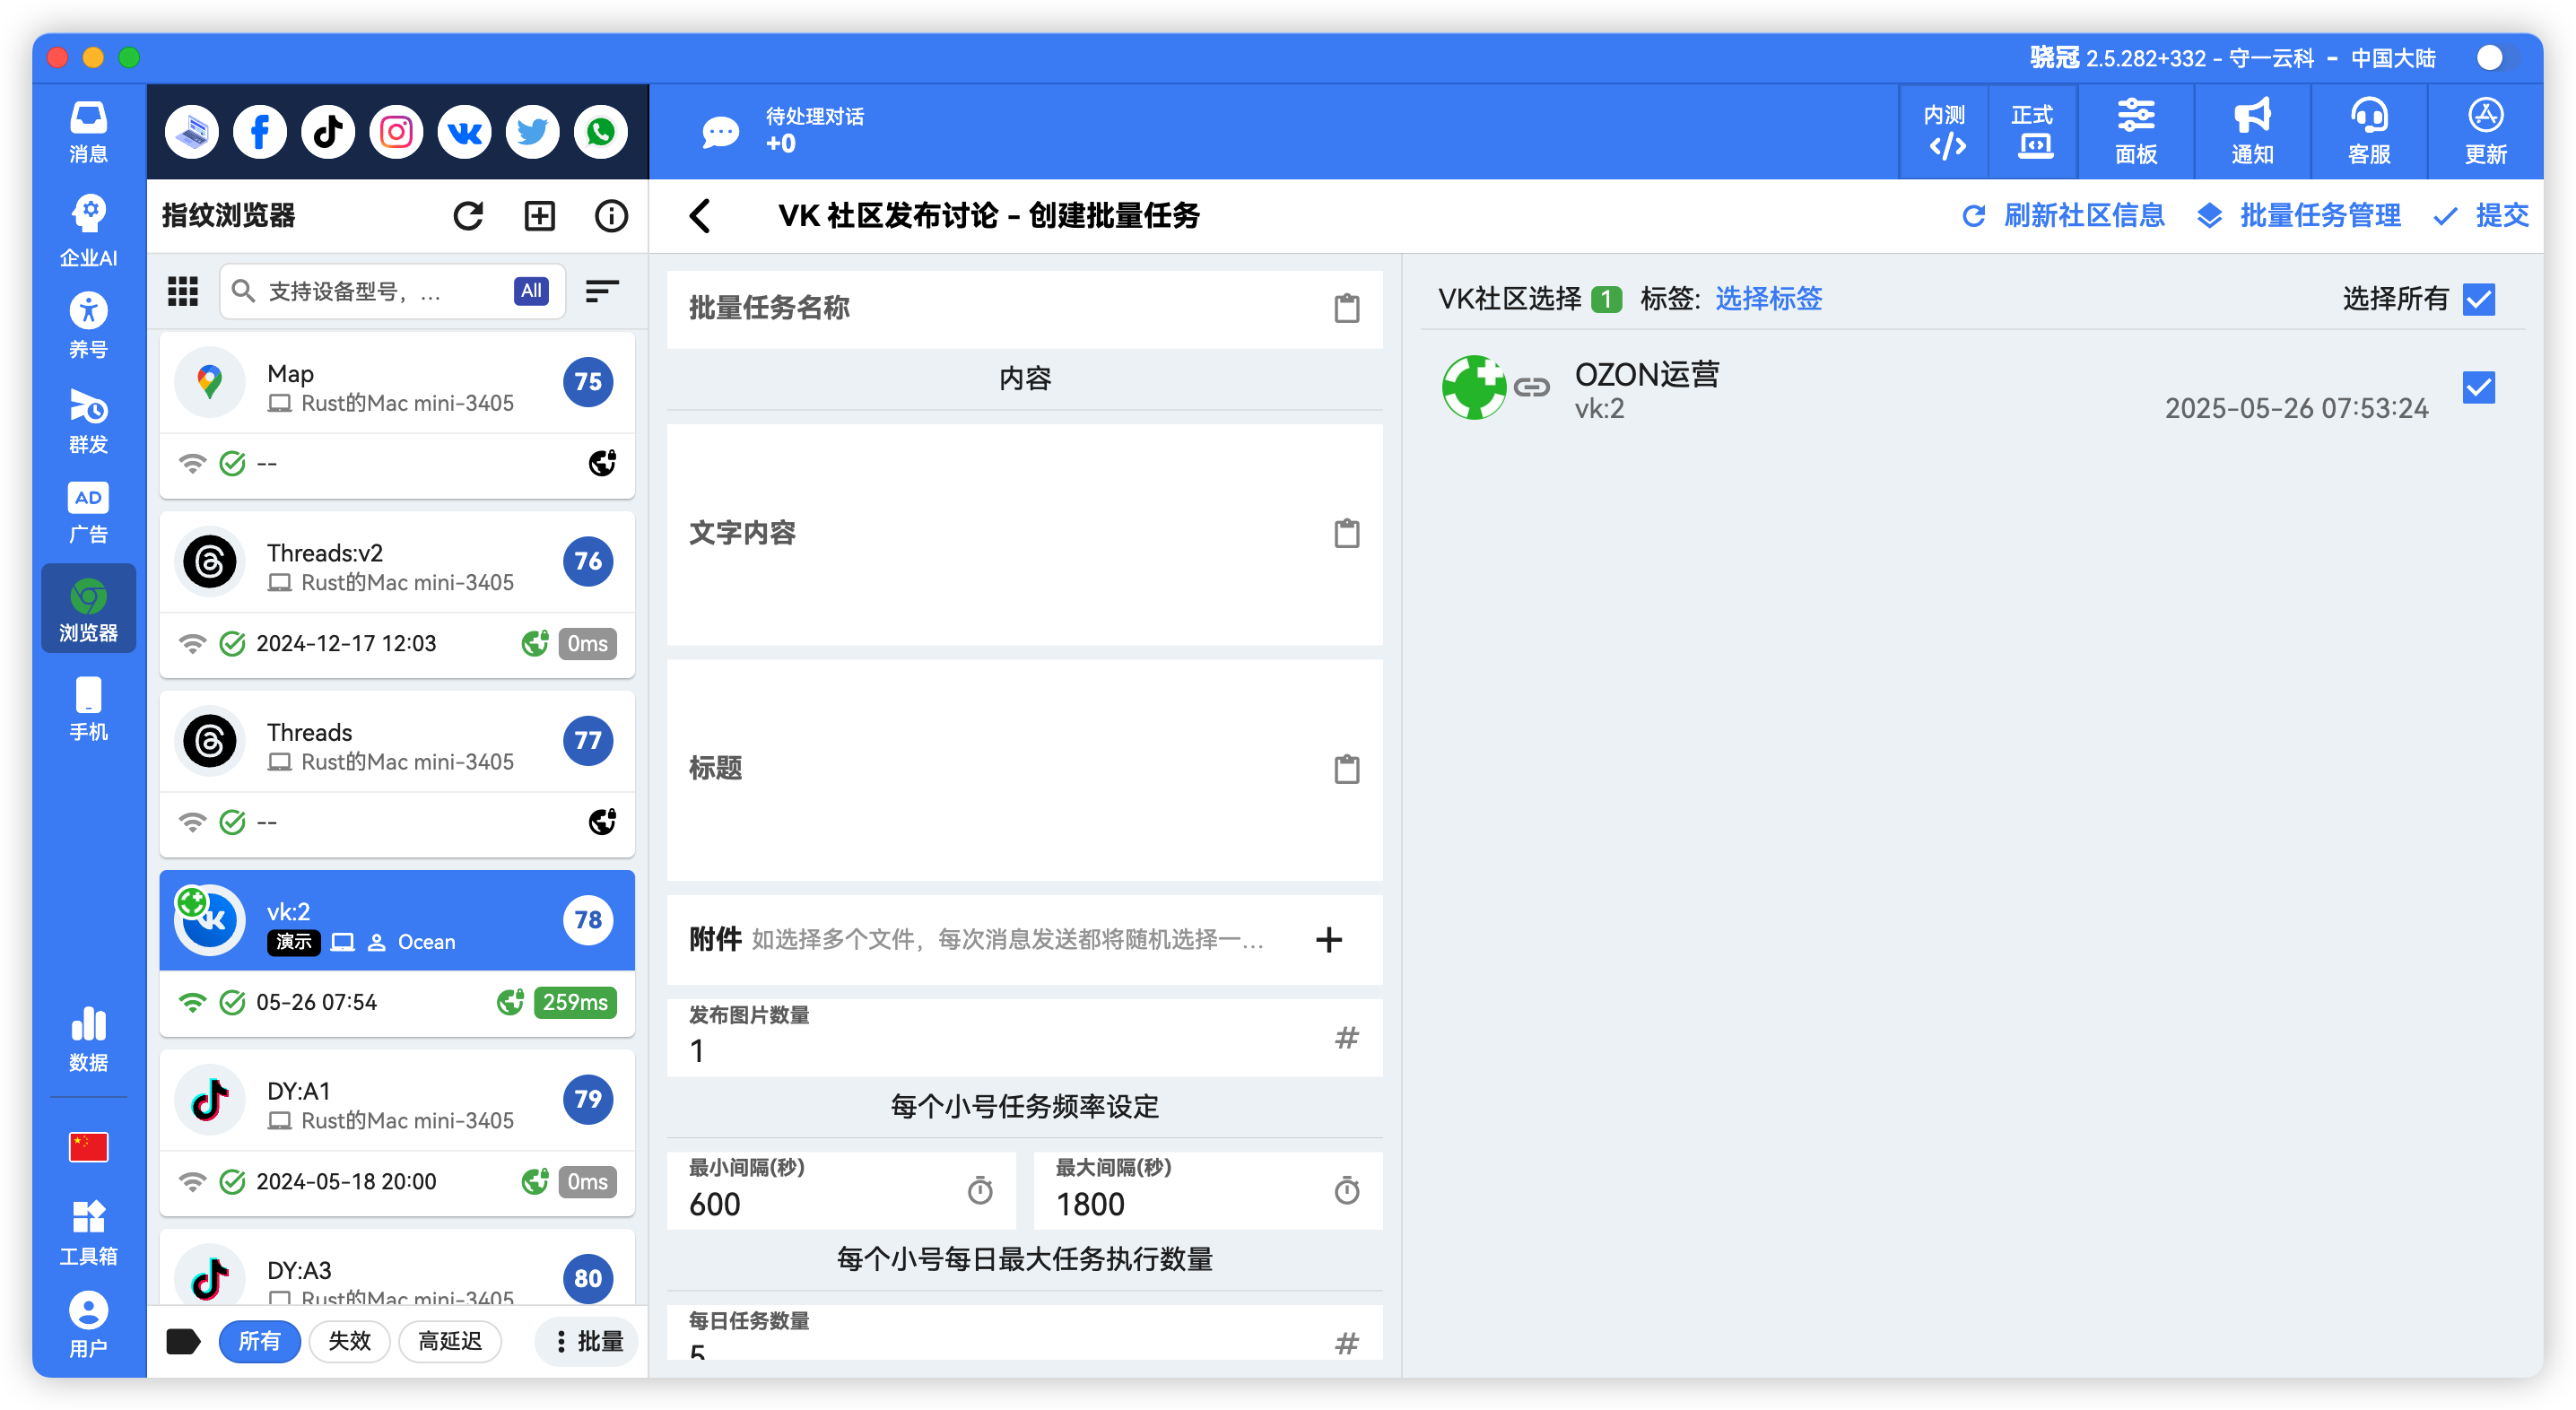Open the 企业AI sidebar section
The width and height of the screenshot is (2576, 1410).
[88, 230]
